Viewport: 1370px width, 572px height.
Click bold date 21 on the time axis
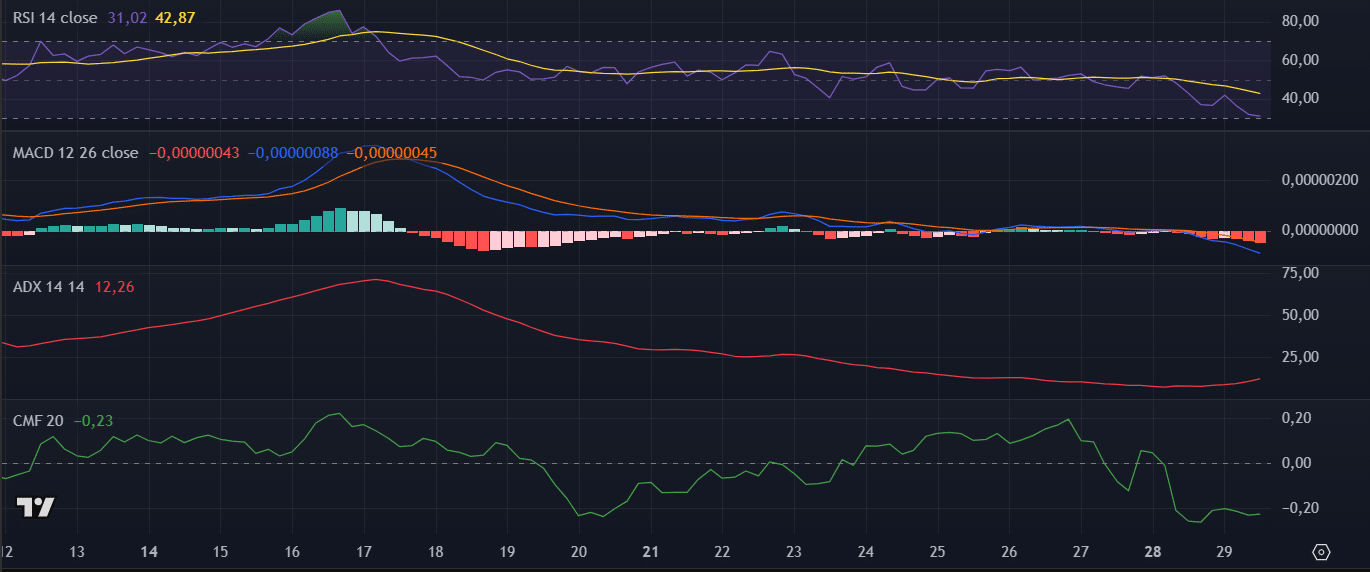[x=650, y=552]
